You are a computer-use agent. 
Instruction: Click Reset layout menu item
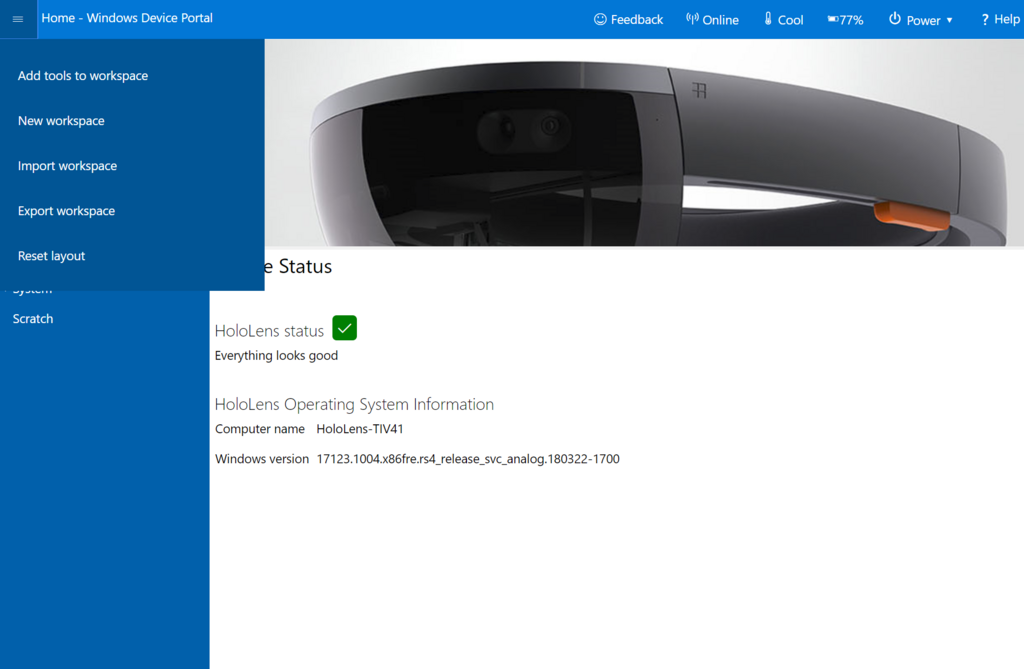(52, 256)
